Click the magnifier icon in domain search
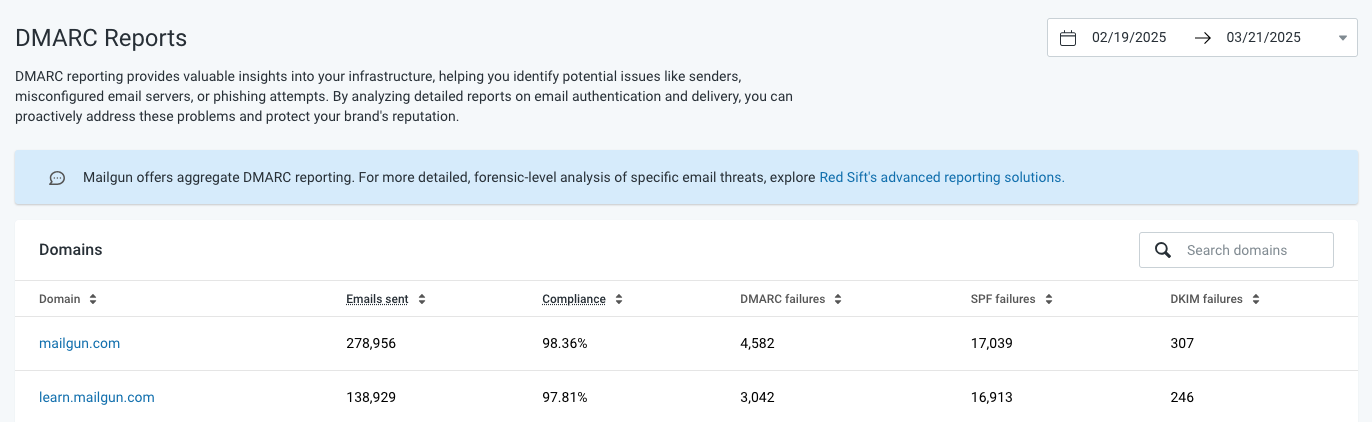This screenshot has height=422, width=1372. click(x=1163, y=250)
